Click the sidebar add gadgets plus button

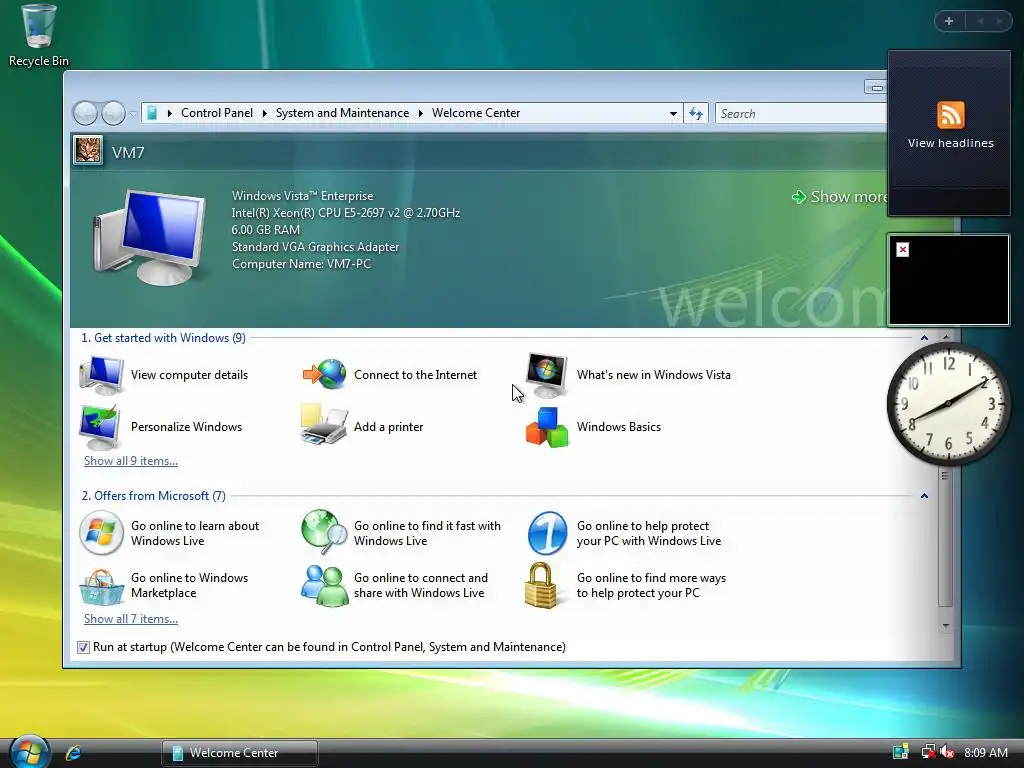point(949,21)
